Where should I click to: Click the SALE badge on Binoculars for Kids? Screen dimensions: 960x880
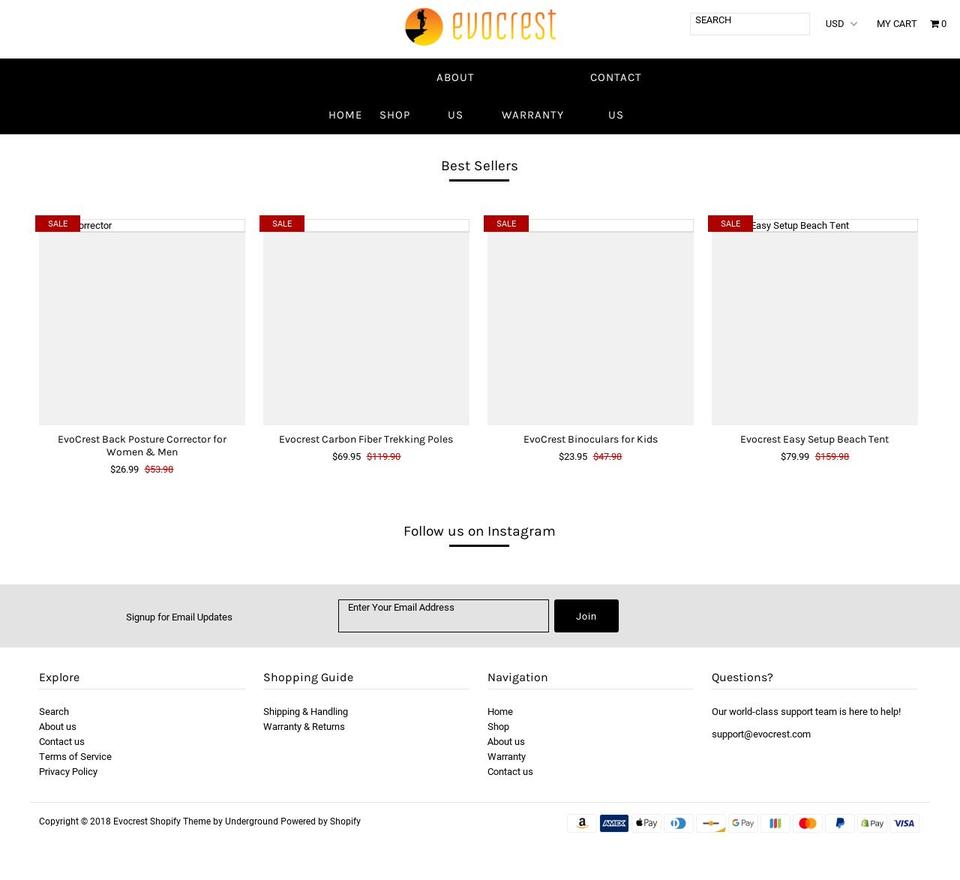tap(506, 224)
